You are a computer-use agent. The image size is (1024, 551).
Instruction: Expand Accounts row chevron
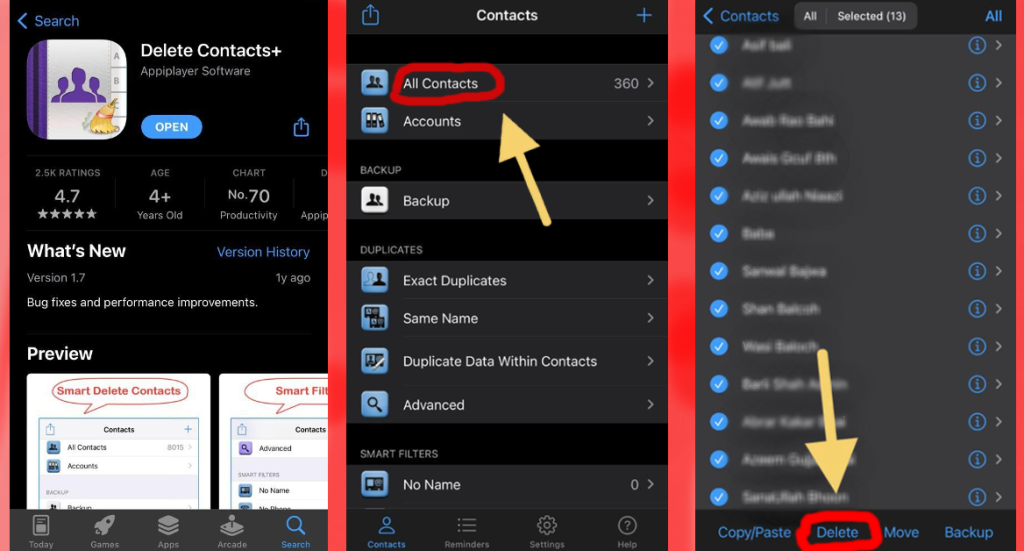(x=650, y=121)
